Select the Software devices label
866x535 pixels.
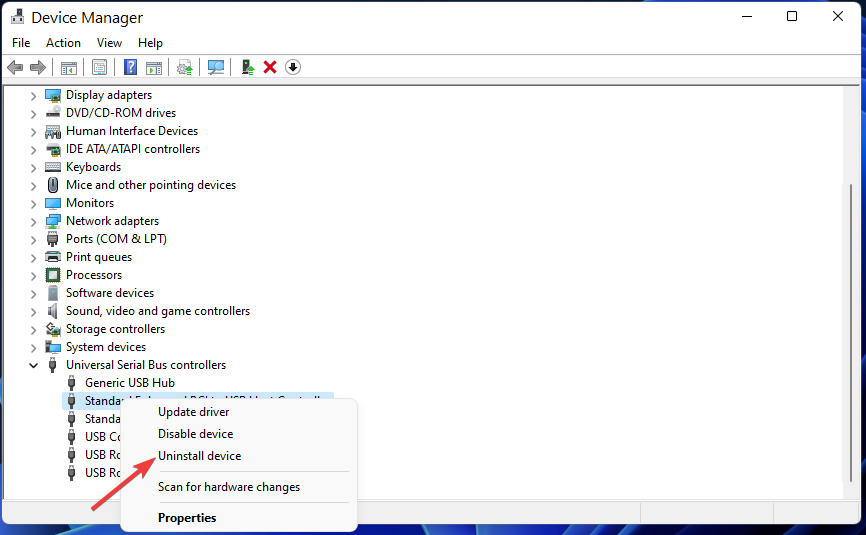(109, 293)
